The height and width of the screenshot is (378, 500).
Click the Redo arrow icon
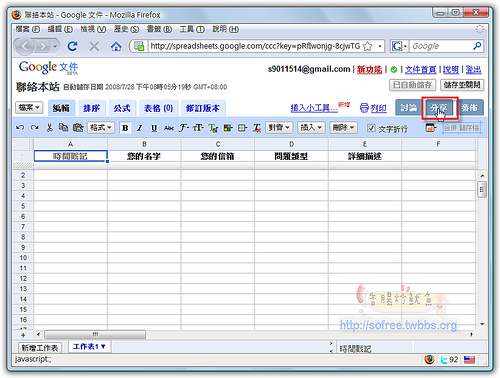[x=35, y=128]
